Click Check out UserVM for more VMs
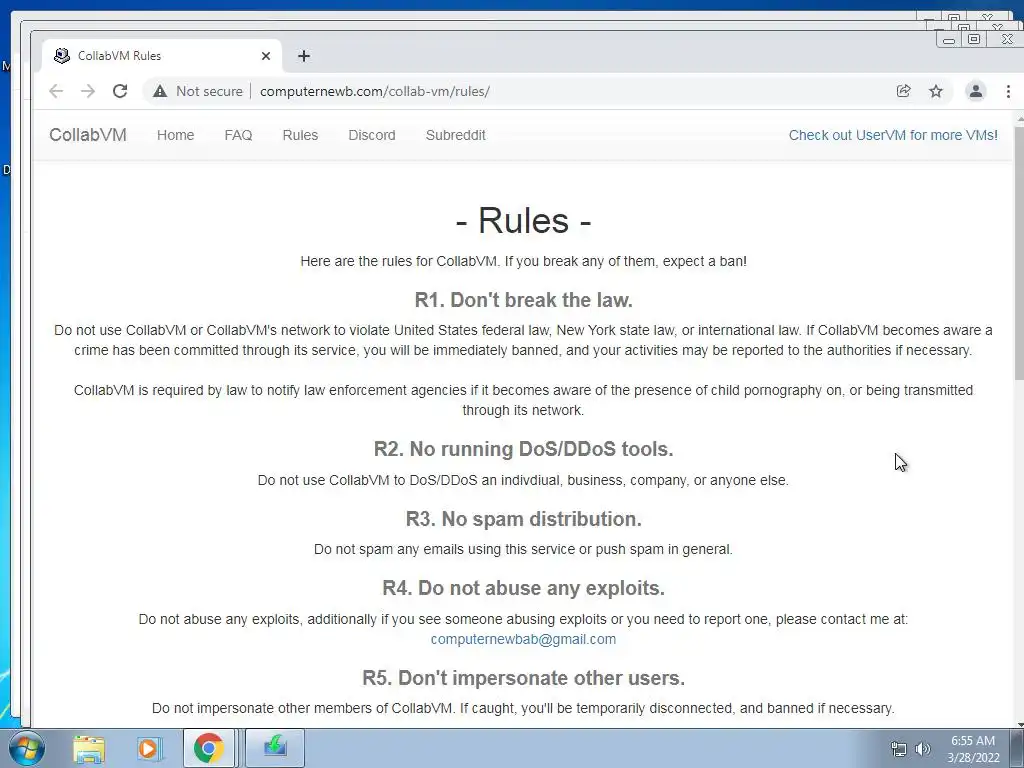 tap(893, 135)
